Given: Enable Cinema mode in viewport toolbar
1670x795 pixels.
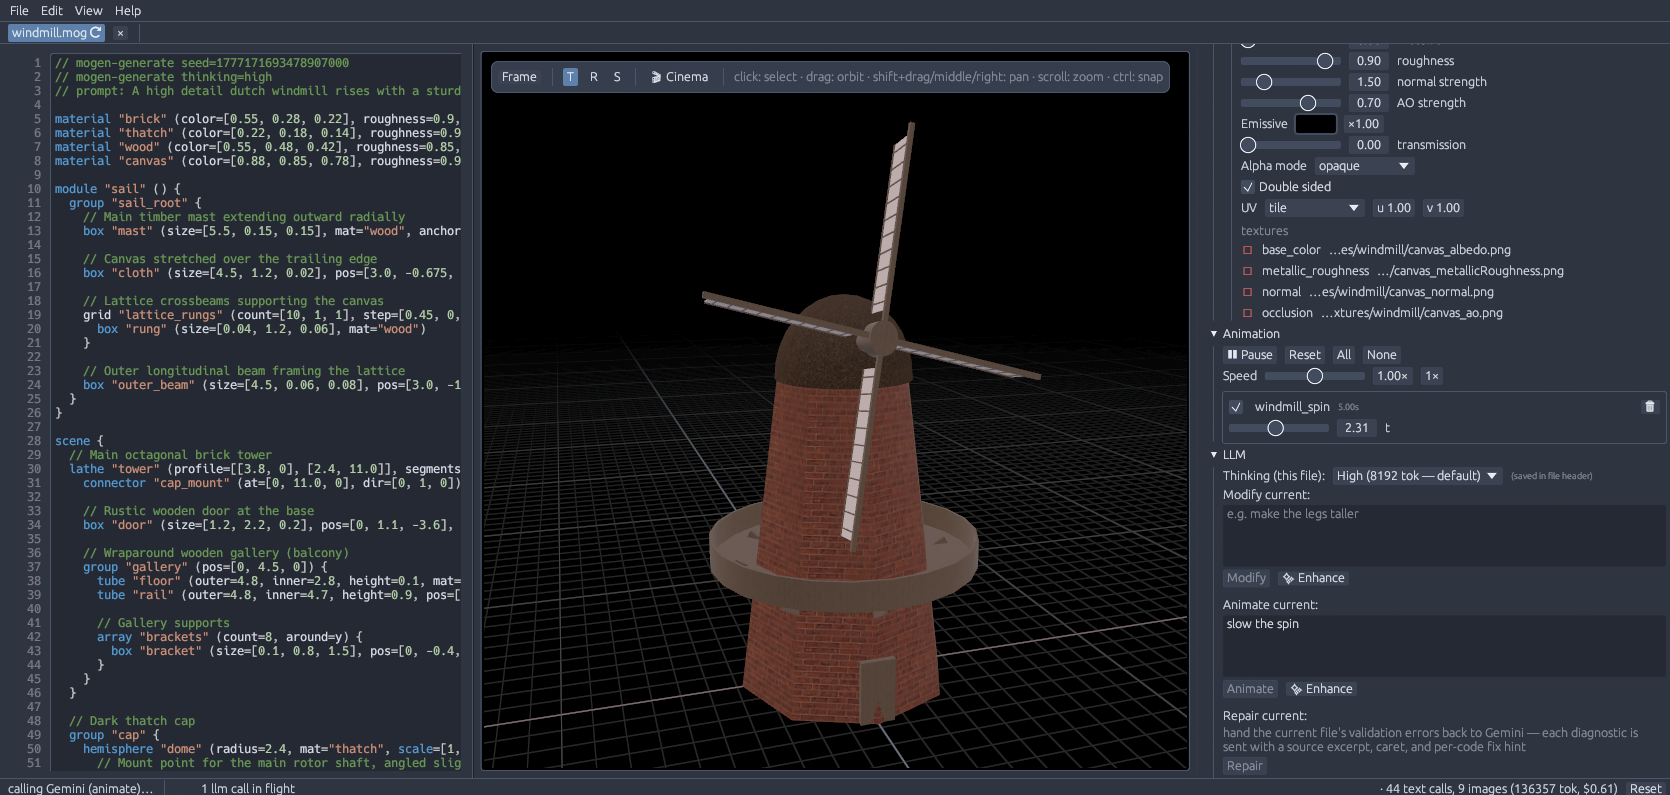Looking at the screenshot, I should 679,77.
